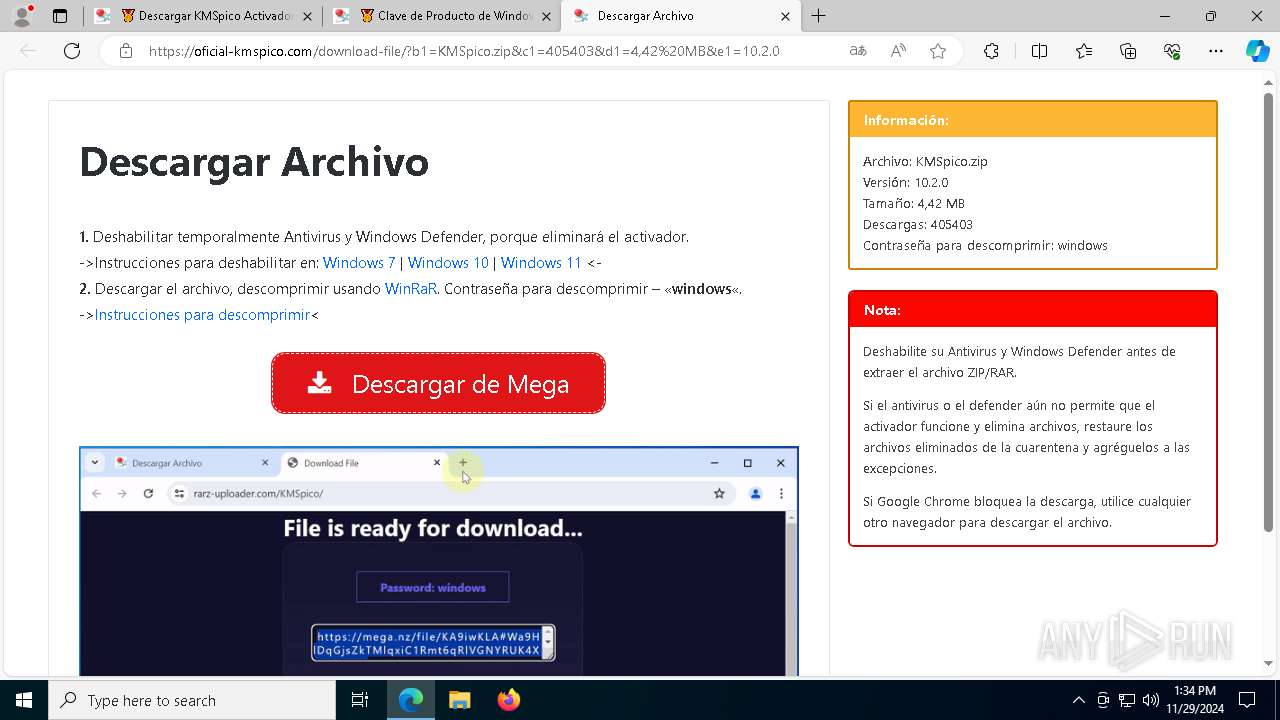1280x720 pixels.
Task: Click the taskbar search box
Action: pyautogui.click(x=192, y=700)
